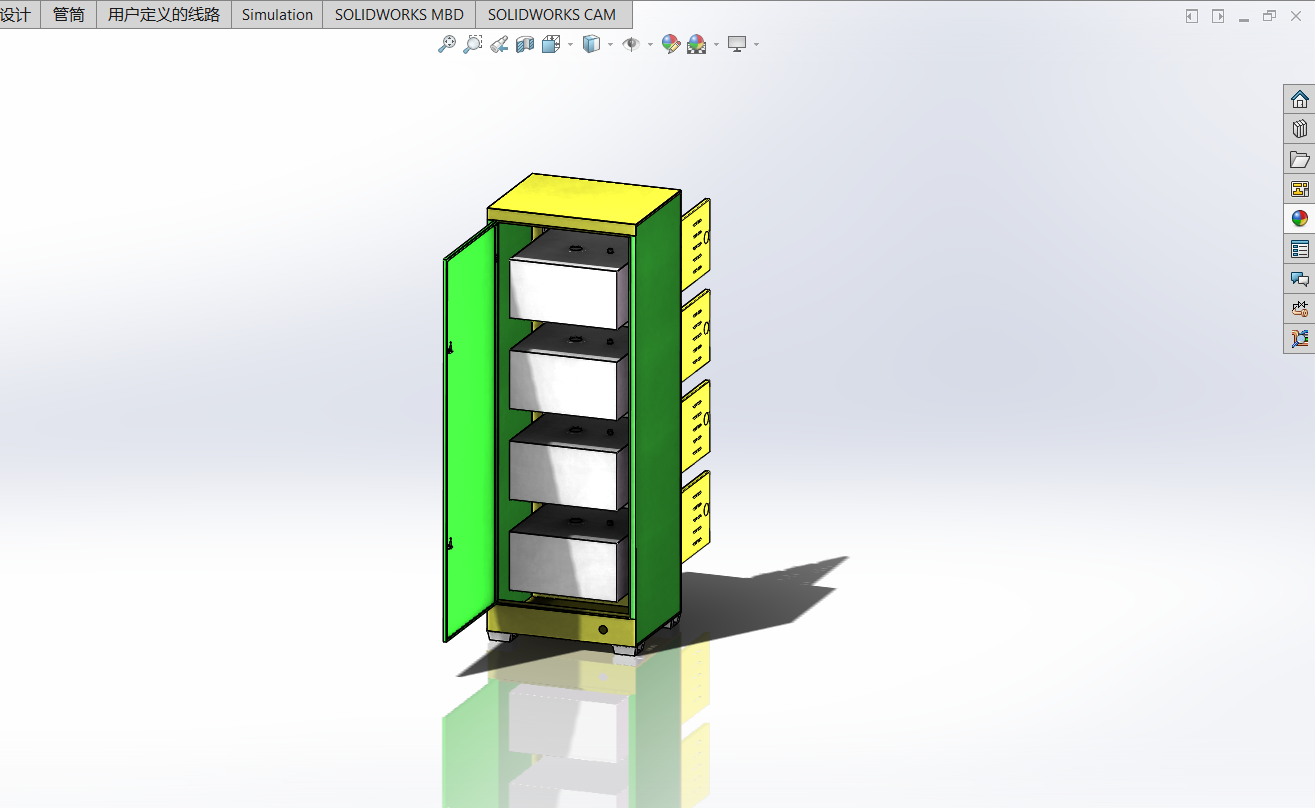Open the SOLIDWORKS MBD tab
This screenshot has height=808, width=1315.
click(399, 14)
